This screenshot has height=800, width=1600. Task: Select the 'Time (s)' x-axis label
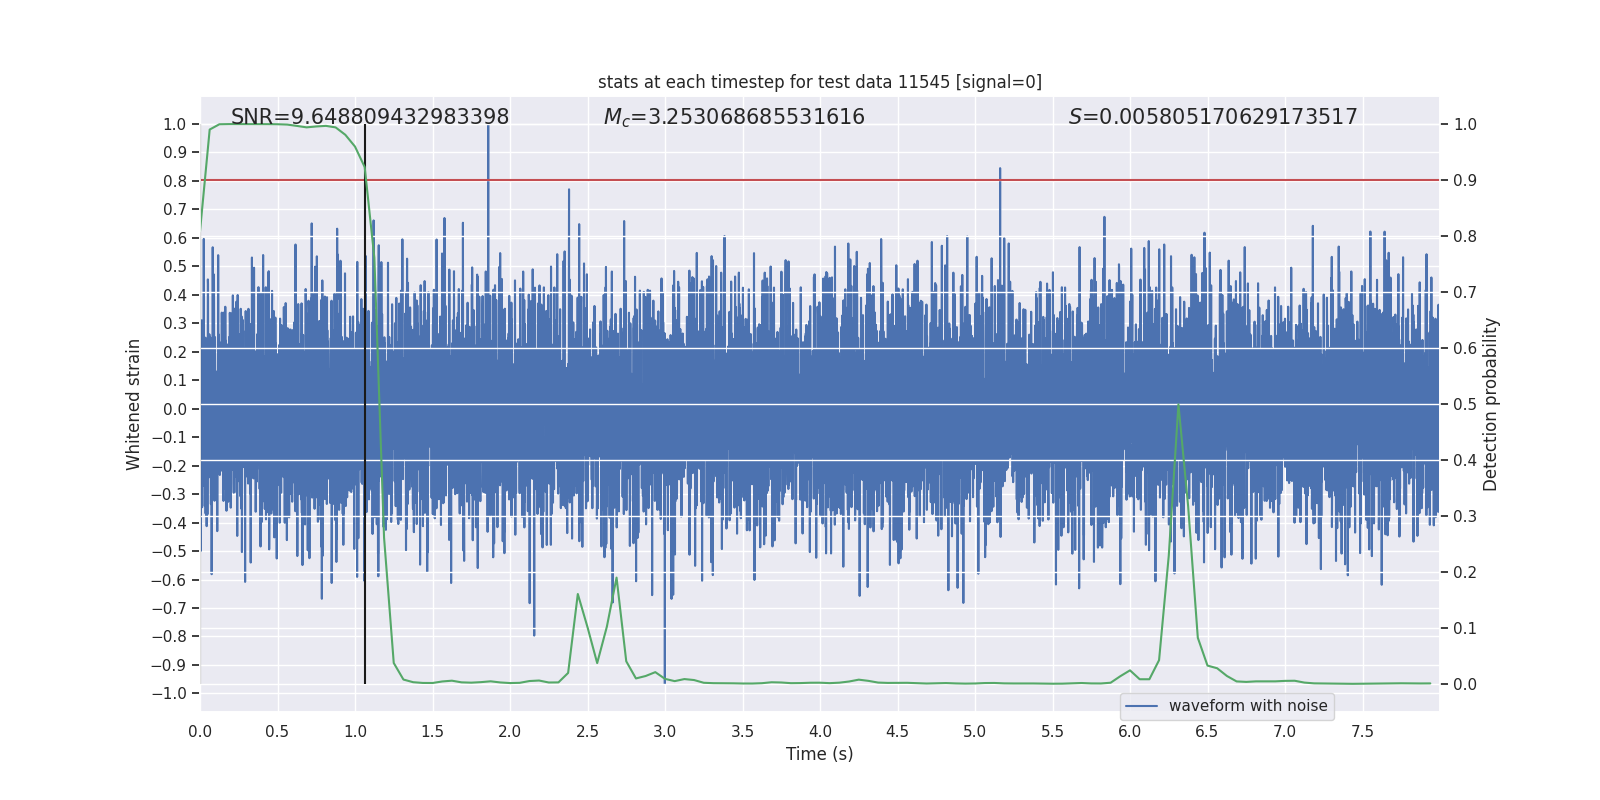pyautogui.click(x=819, y=754)
